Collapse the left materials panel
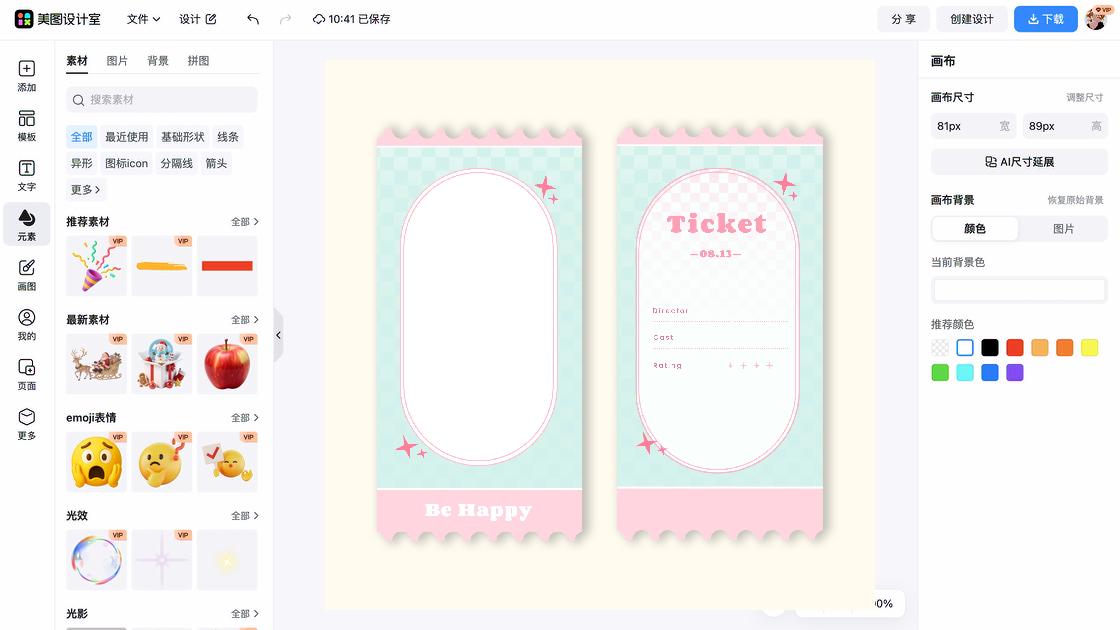1120x630 pixels. tap(278, 335)
